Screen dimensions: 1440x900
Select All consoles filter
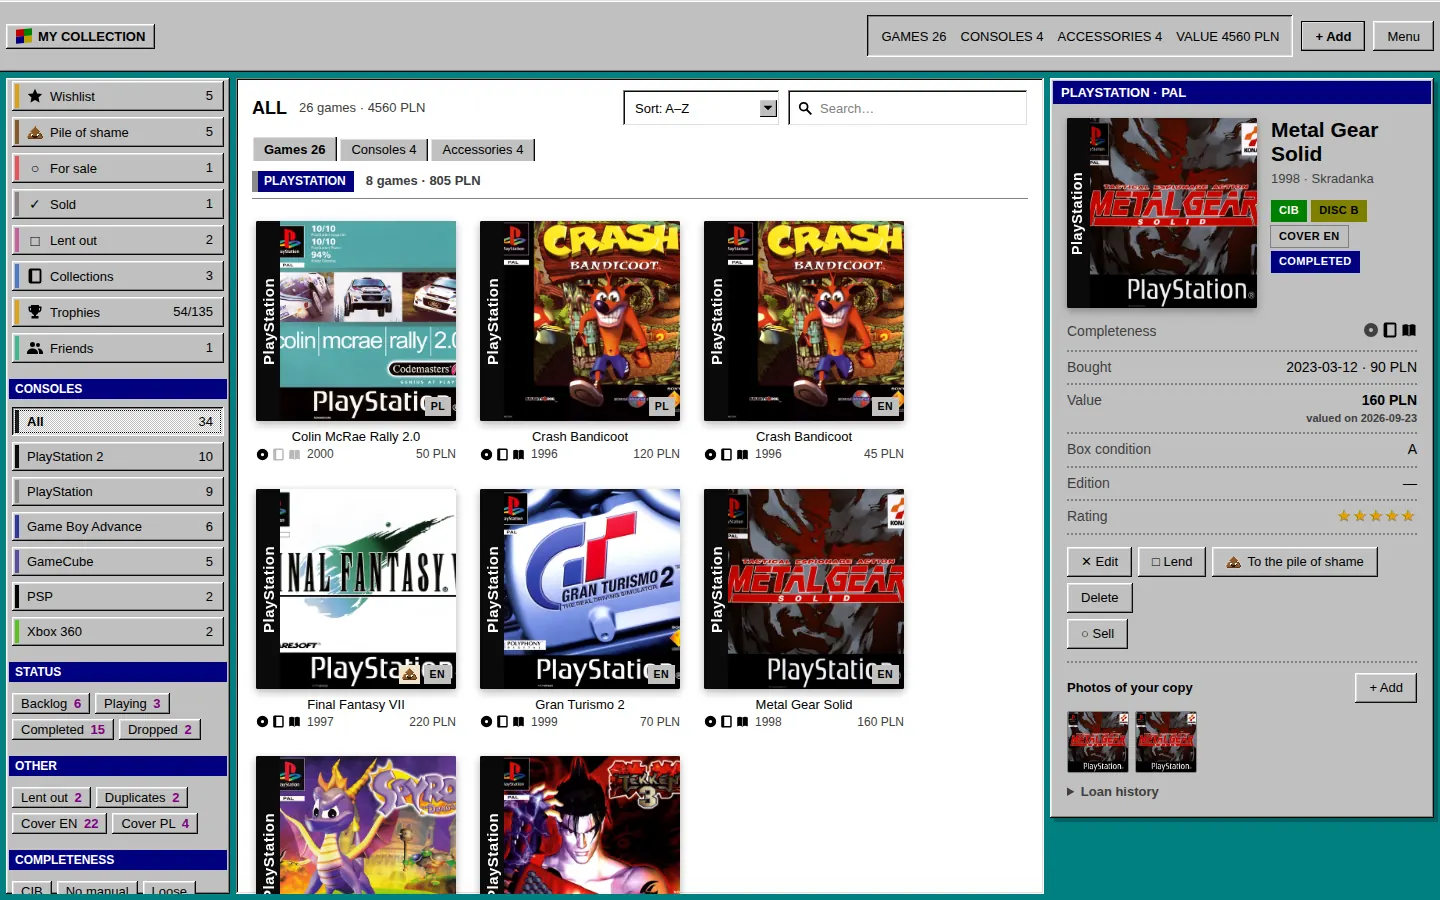118,422
